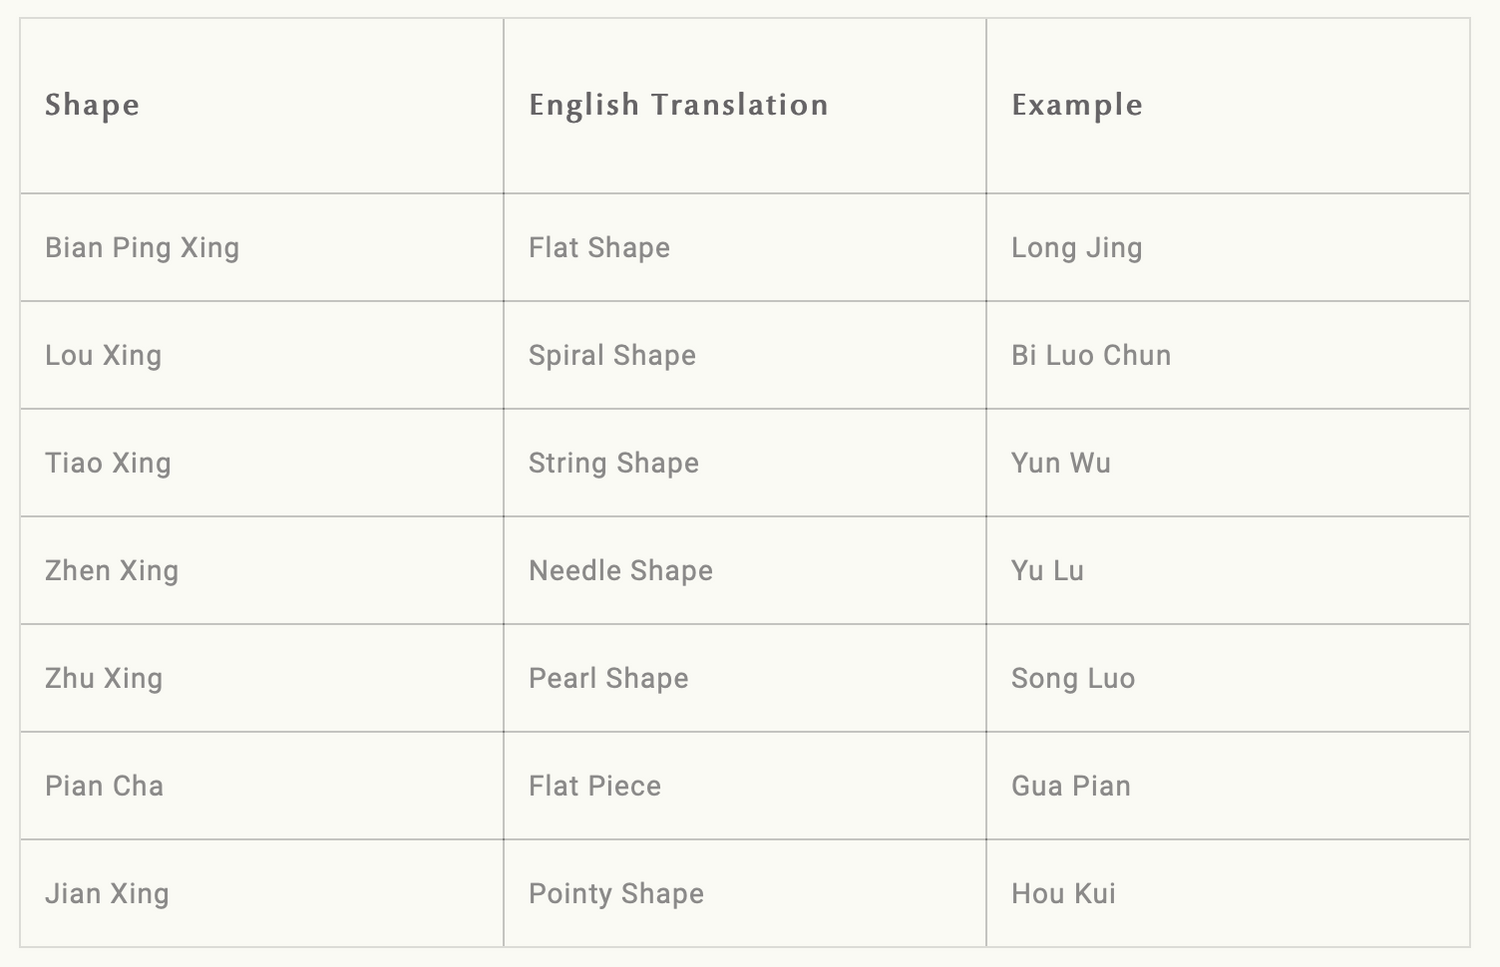This screenshot has width=1500, height=967.
Task: Click the Long Jing example cell
Action: (x=1228, y=247)
